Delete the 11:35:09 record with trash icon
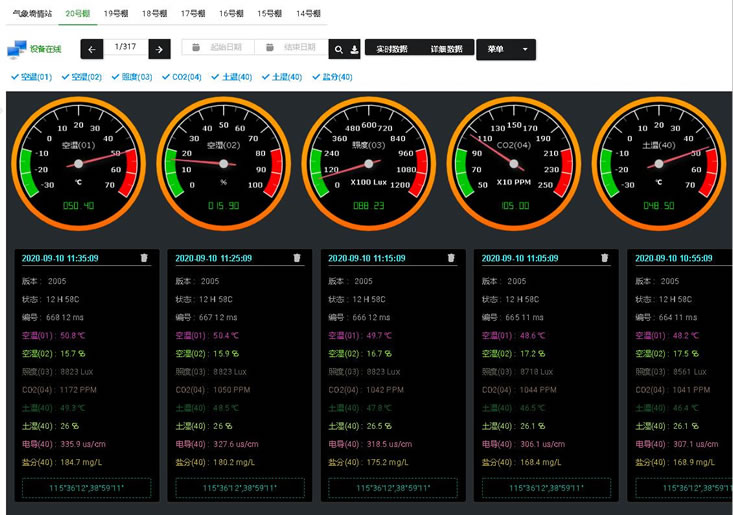The image size is (733, 515). click(x=144, y=258)
